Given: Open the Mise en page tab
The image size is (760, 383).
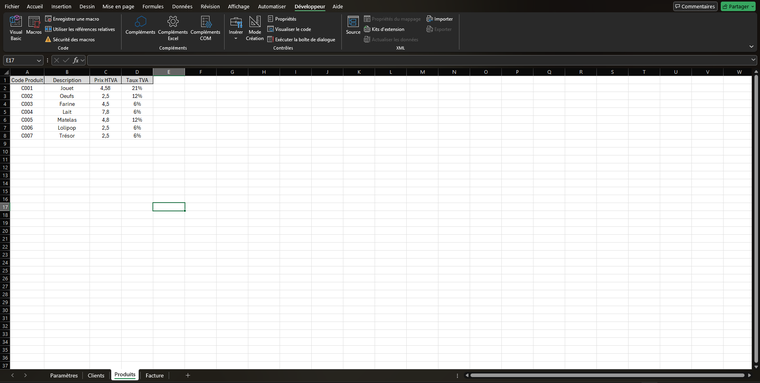Looking at the screenshot, I should pos(118,7).
